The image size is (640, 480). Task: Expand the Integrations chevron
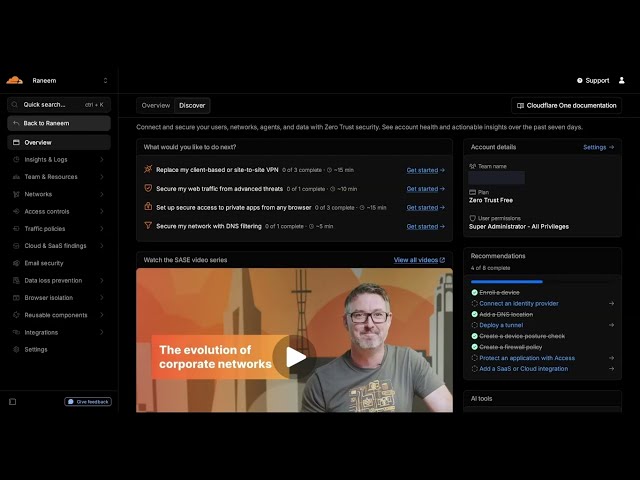pos(102,332)
